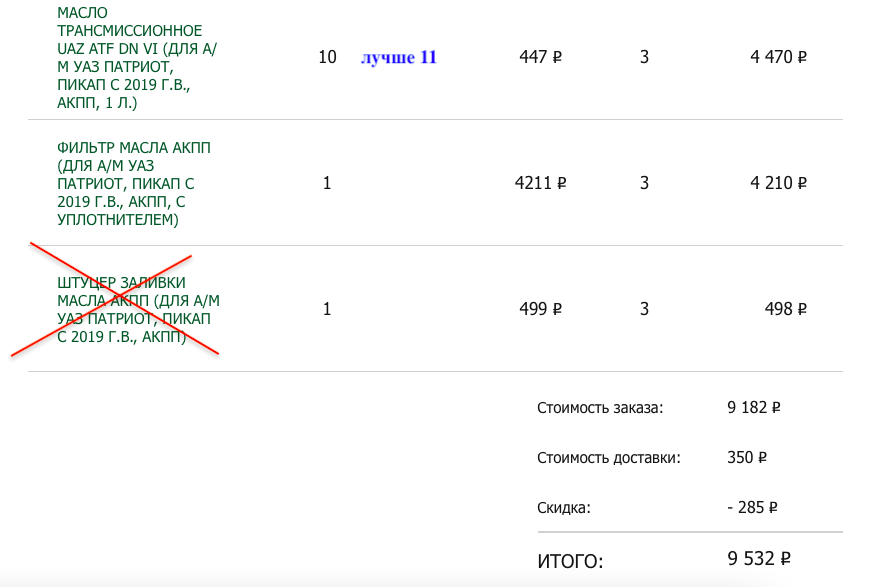Click quantity 10 in the oil row
Image resolution: width=872 pixels, height=587 pixels.
(327, 57)
